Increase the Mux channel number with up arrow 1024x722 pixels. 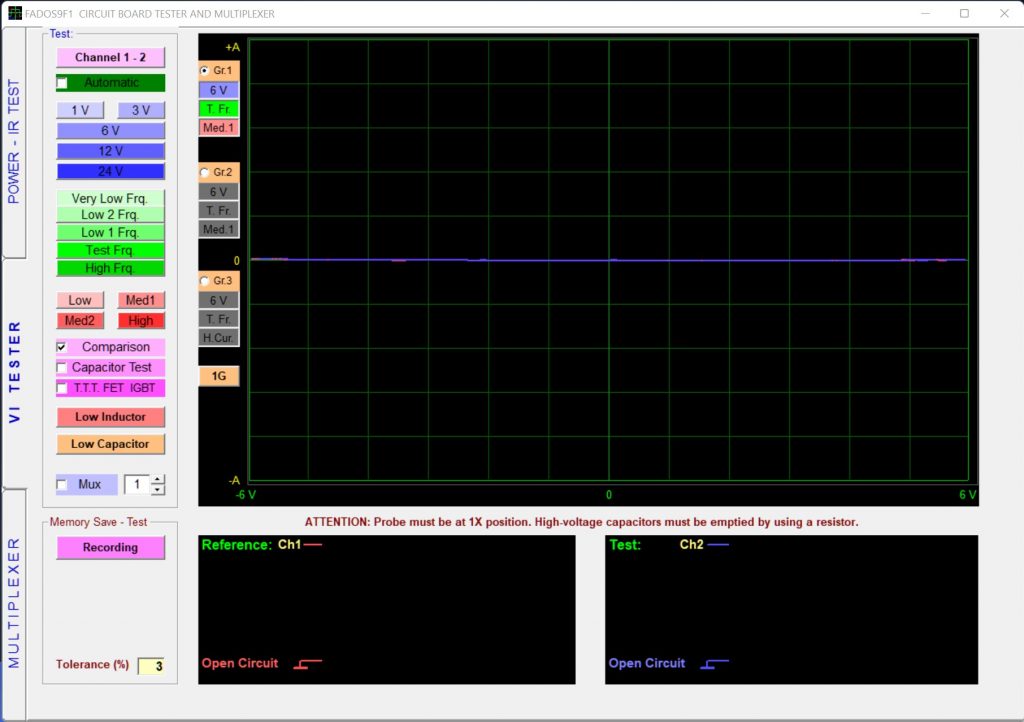(157, 479)
